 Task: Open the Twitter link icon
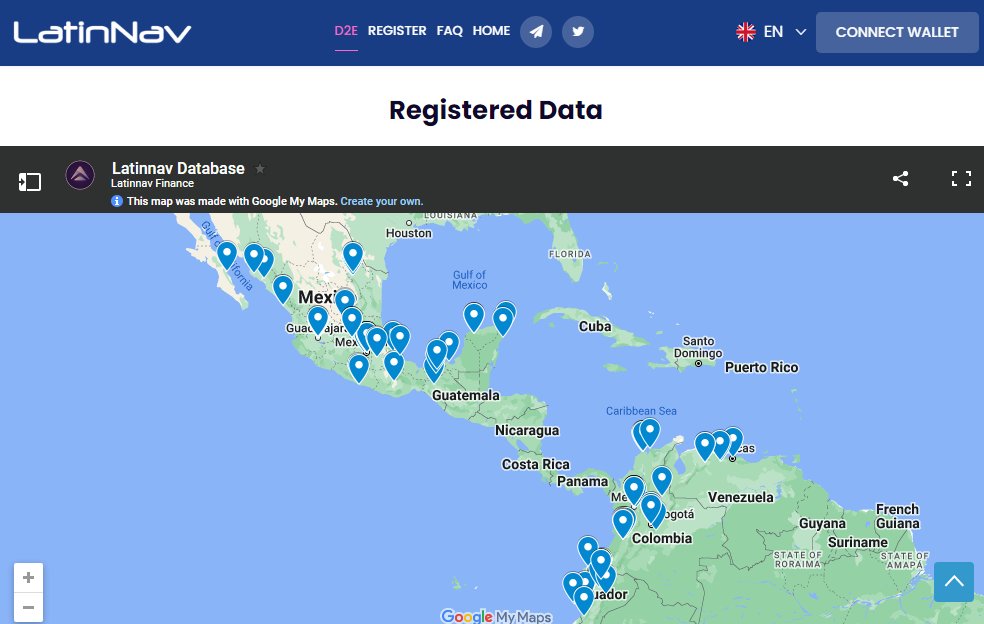[x=578, y=31]
